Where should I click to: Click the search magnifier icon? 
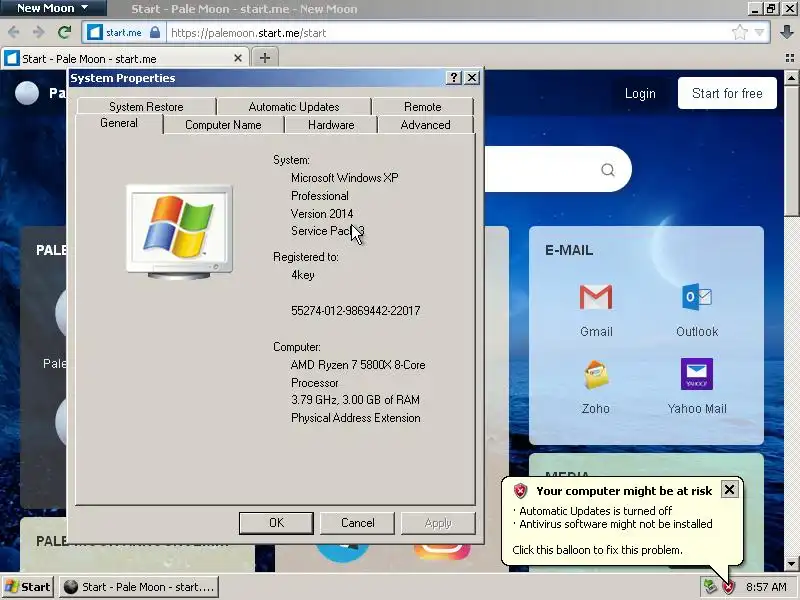(607, 169)
